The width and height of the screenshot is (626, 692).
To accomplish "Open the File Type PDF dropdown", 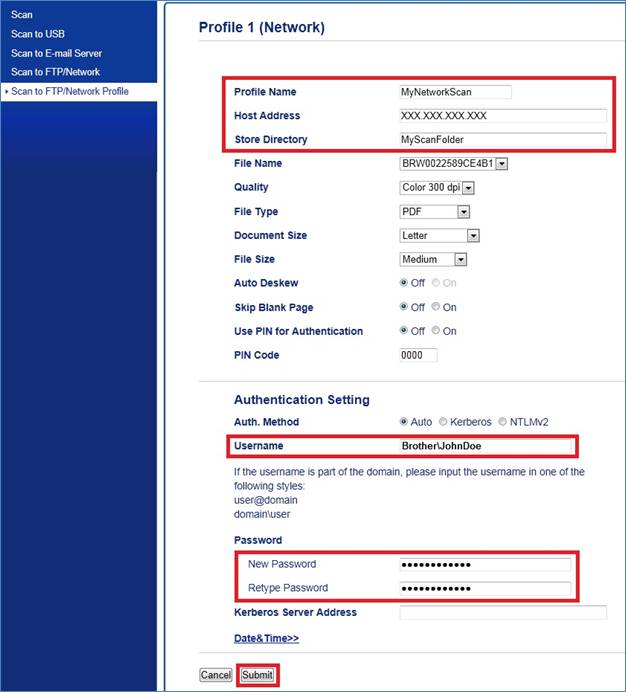I will 434,212.
